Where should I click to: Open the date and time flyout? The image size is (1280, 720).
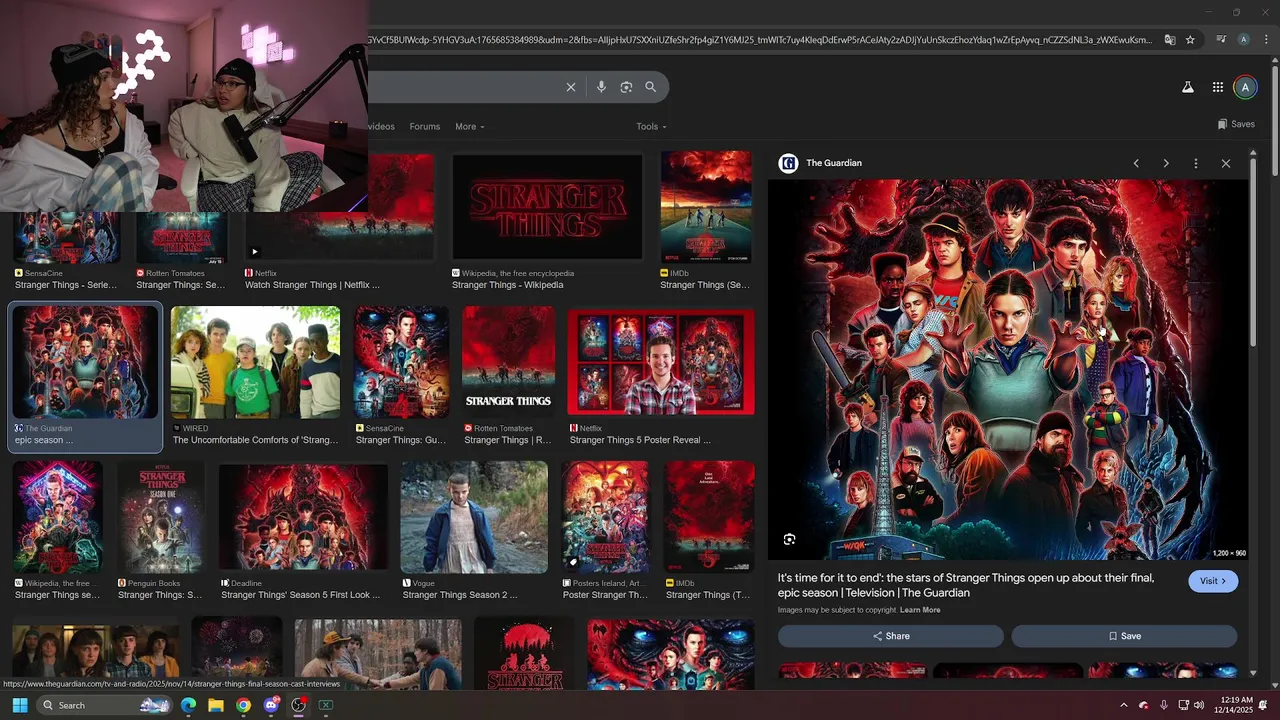coord(1233,705)
